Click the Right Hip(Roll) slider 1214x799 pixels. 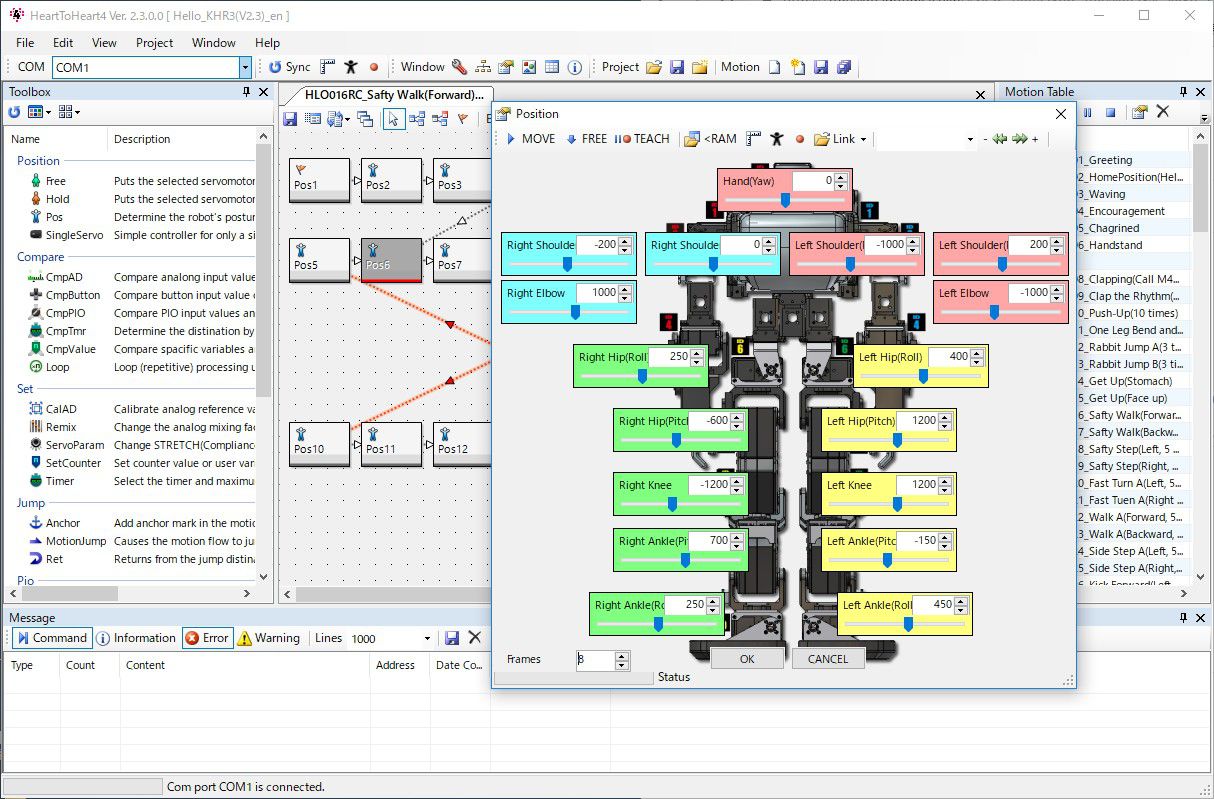coord(642,376)
